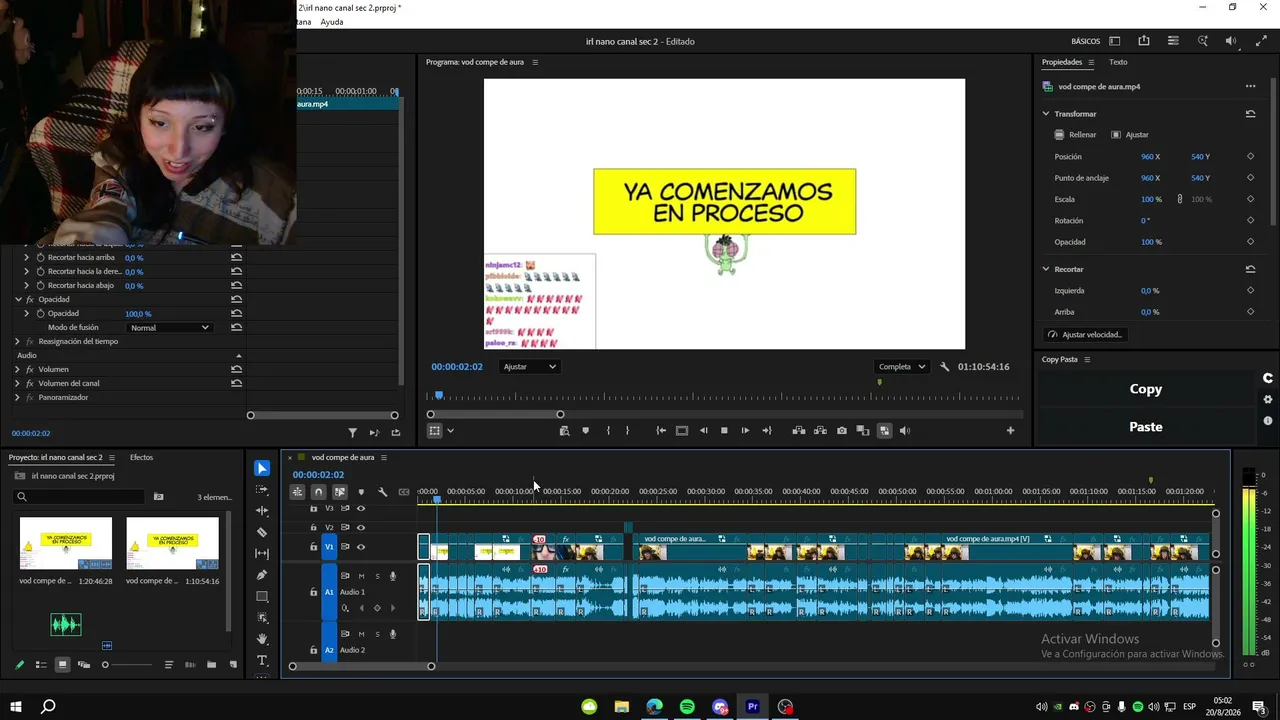
Task: Click the Lift button in Program monitor
Action: coord(798,431)
